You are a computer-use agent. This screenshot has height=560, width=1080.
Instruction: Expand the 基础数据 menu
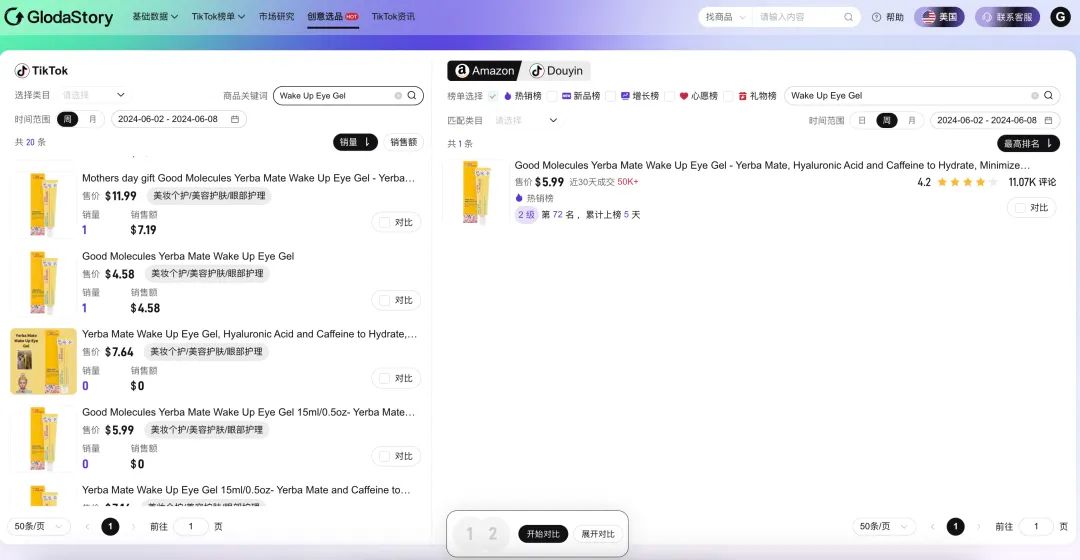[x=155, y=17]
